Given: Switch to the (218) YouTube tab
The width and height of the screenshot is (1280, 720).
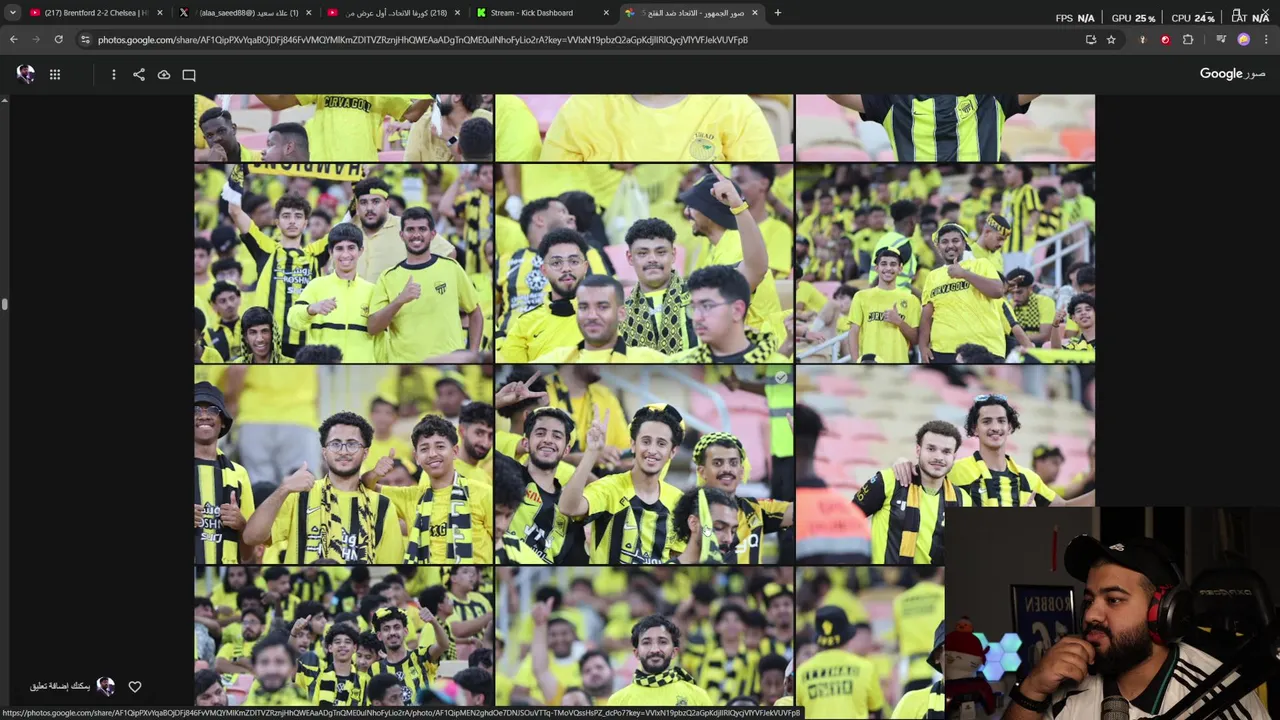Looking at the screenshot, I should coord(395,13).
